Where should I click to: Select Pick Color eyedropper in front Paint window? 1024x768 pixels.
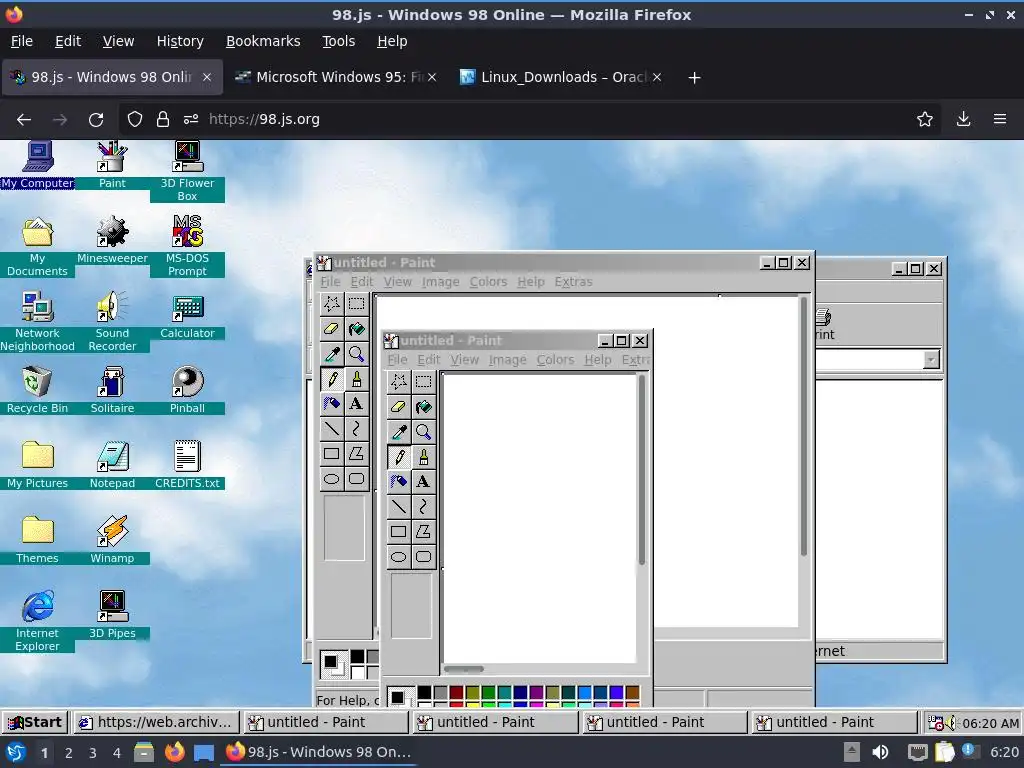tap(398, 432)
